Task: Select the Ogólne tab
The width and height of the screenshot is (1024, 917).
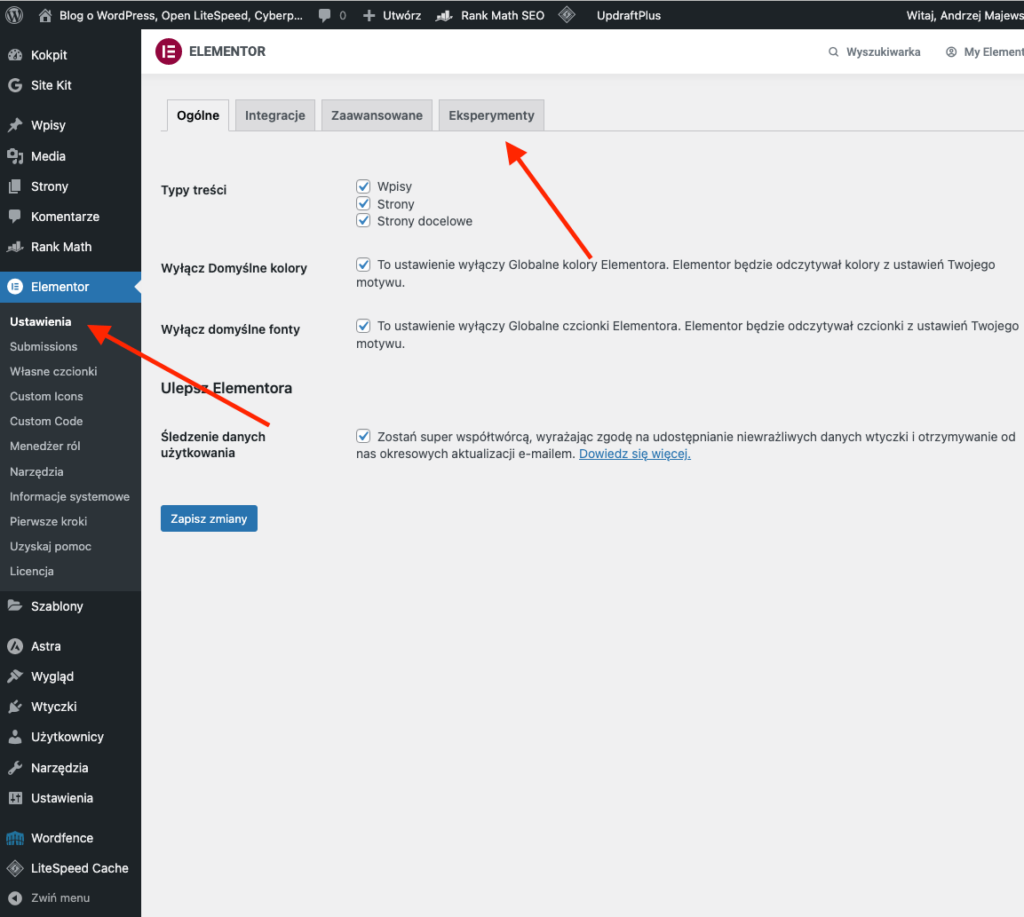Action: (198, 116)
